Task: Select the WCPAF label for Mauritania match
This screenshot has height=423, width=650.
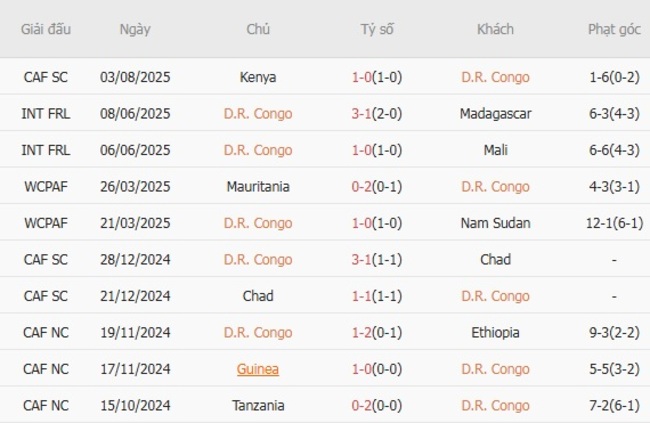Action: coord(45,187)
